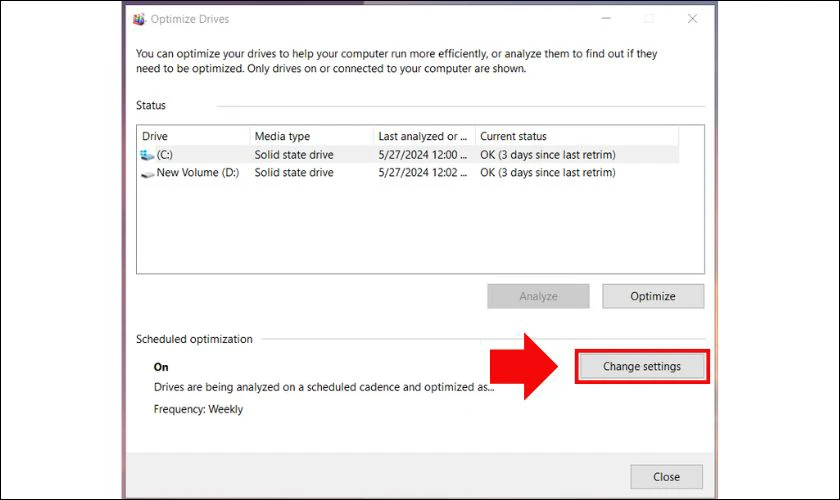Sort by the Media type column header

click(311, 136)
